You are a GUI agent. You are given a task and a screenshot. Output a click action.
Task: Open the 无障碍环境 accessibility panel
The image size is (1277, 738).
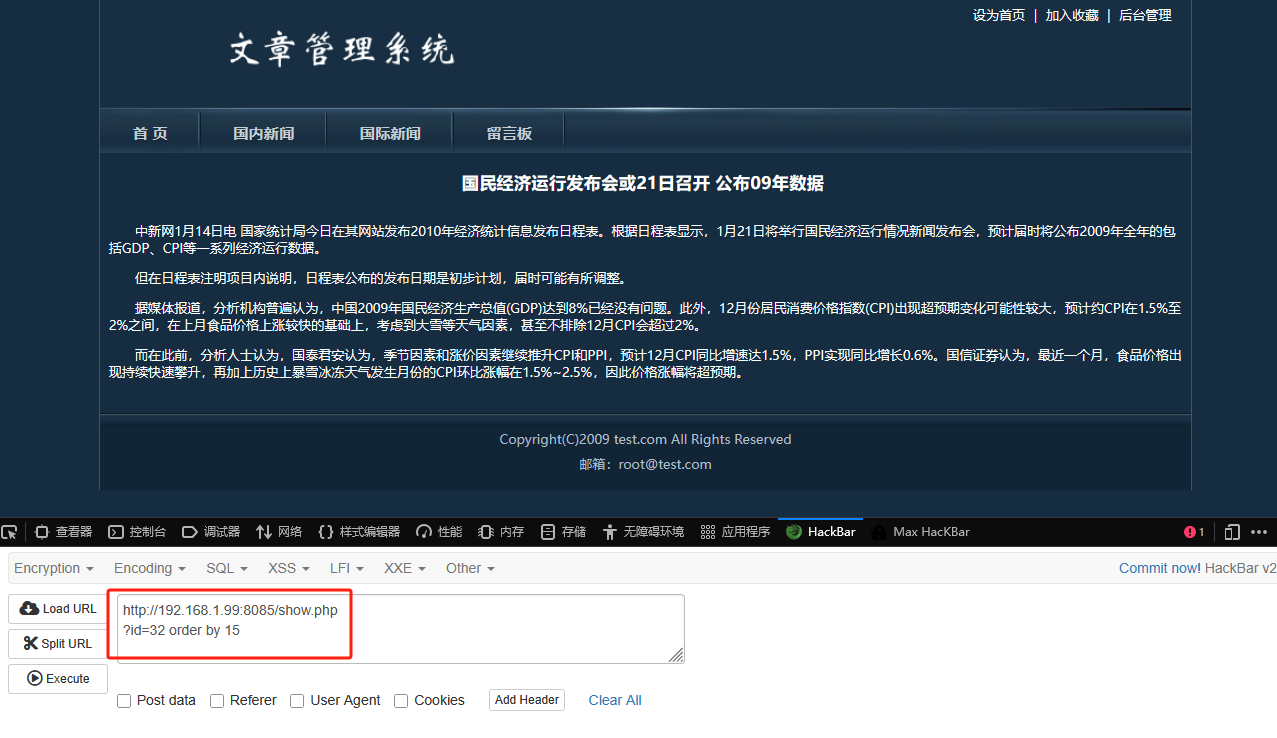point(643,532)
